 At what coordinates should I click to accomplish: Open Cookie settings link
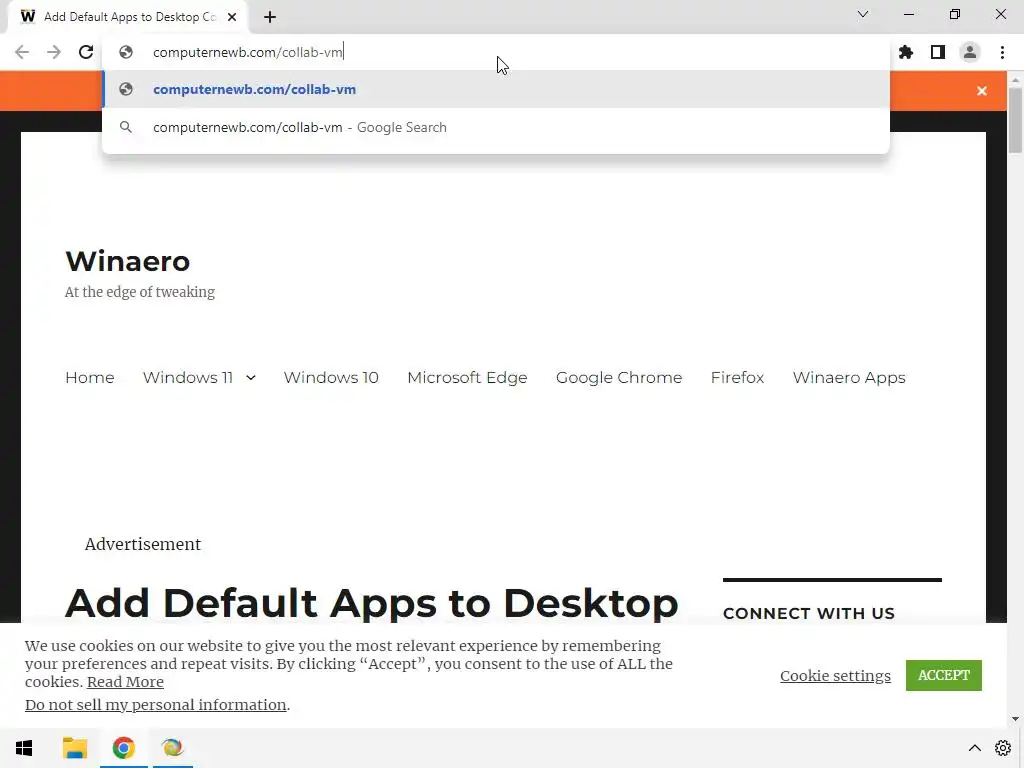point(835,676)
